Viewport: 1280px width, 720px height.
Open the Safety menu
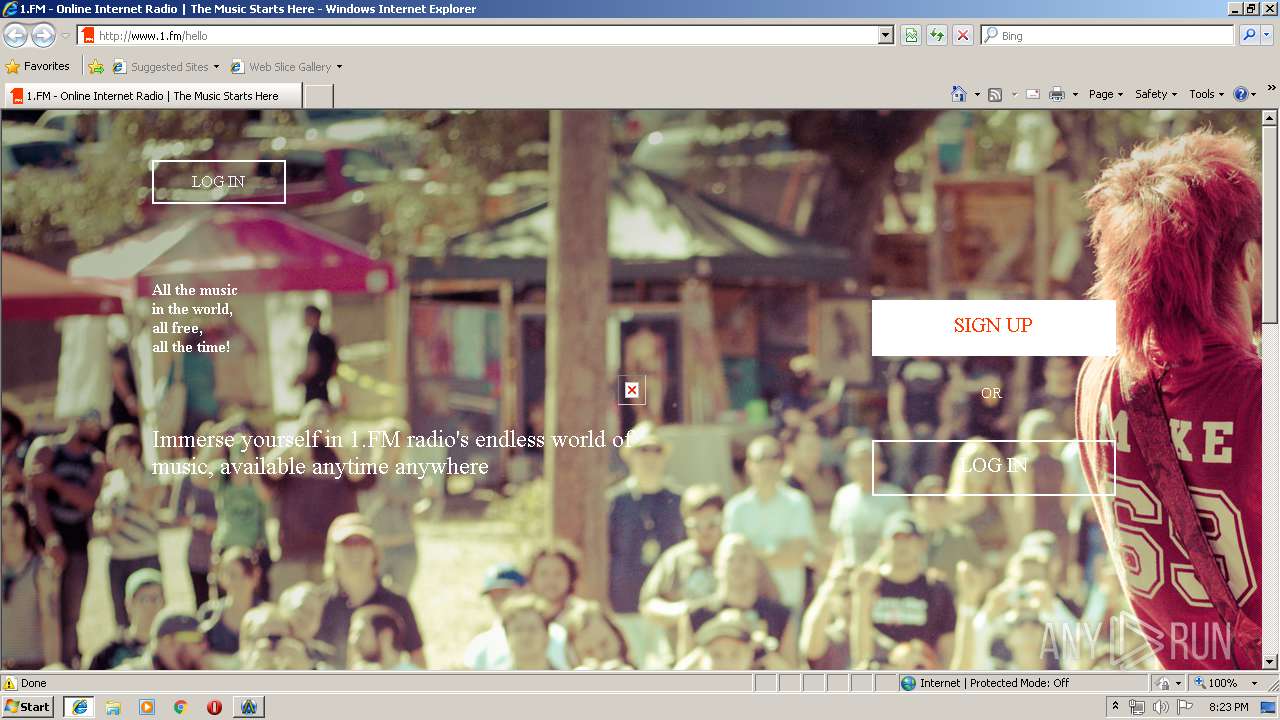1156,94
